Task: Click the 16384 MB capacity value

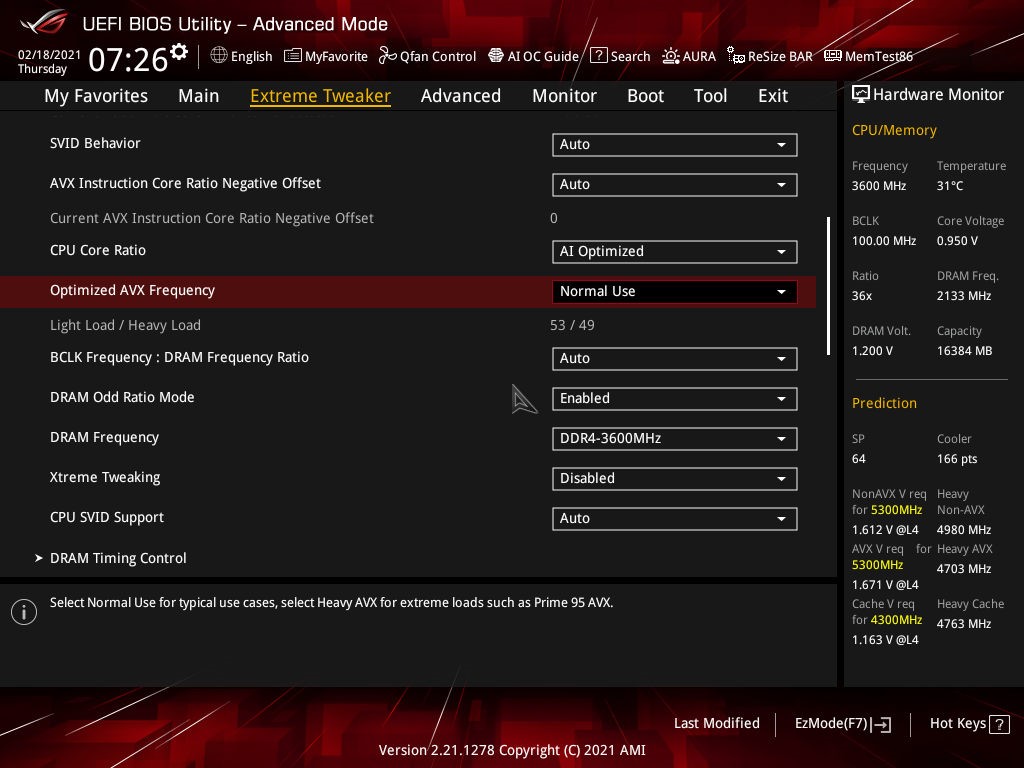Action: [965, 351]
